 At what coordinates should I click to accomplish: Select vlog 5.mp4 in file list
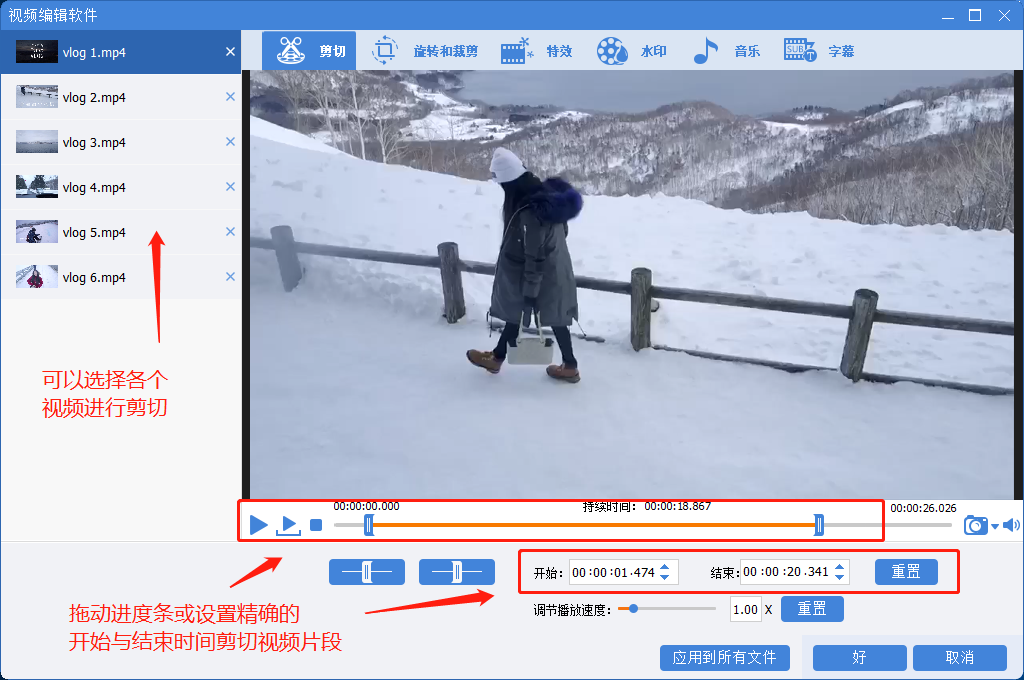click(x=121, y=233)
